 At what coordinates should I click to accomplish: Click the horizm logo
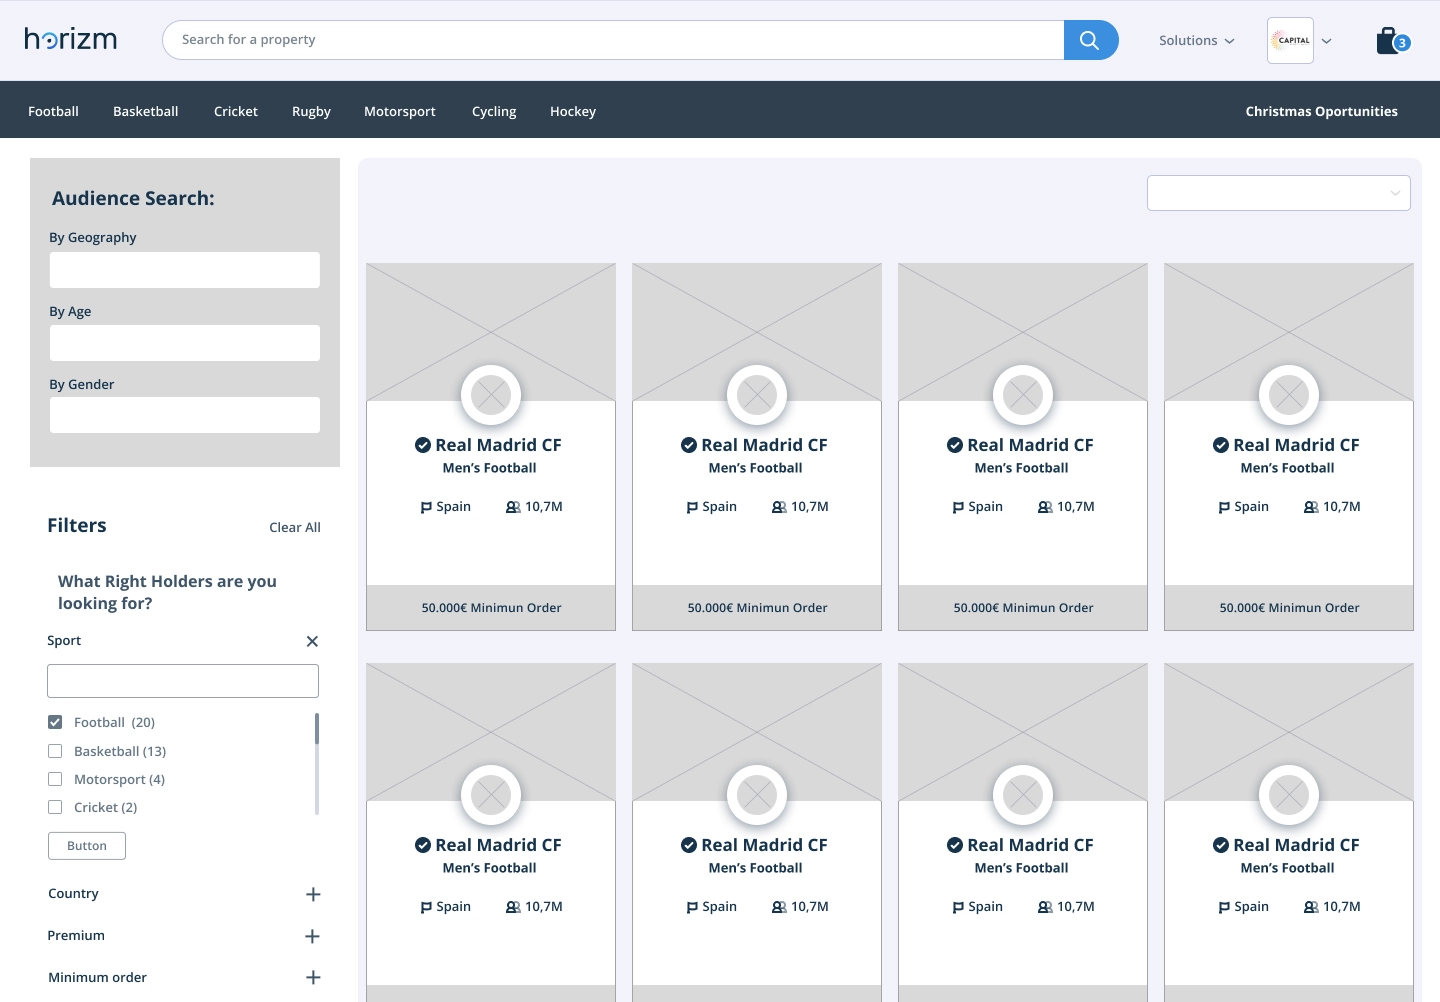[x=71, y=39]
